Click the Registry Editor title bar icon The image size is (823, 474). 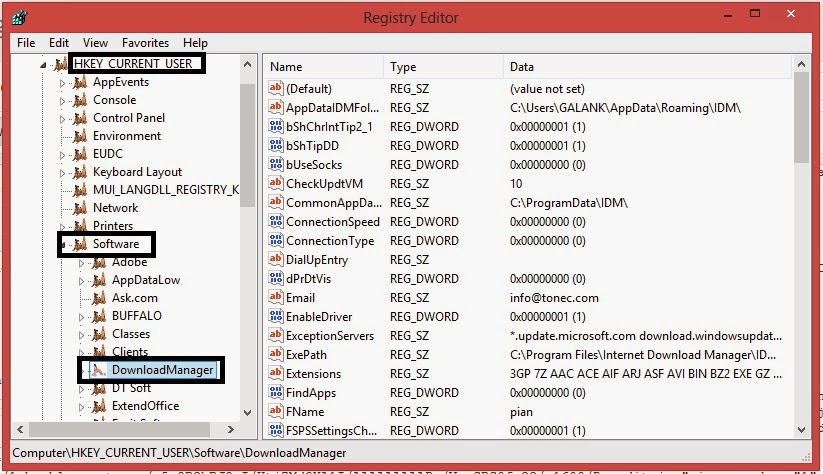coord(19,17)
